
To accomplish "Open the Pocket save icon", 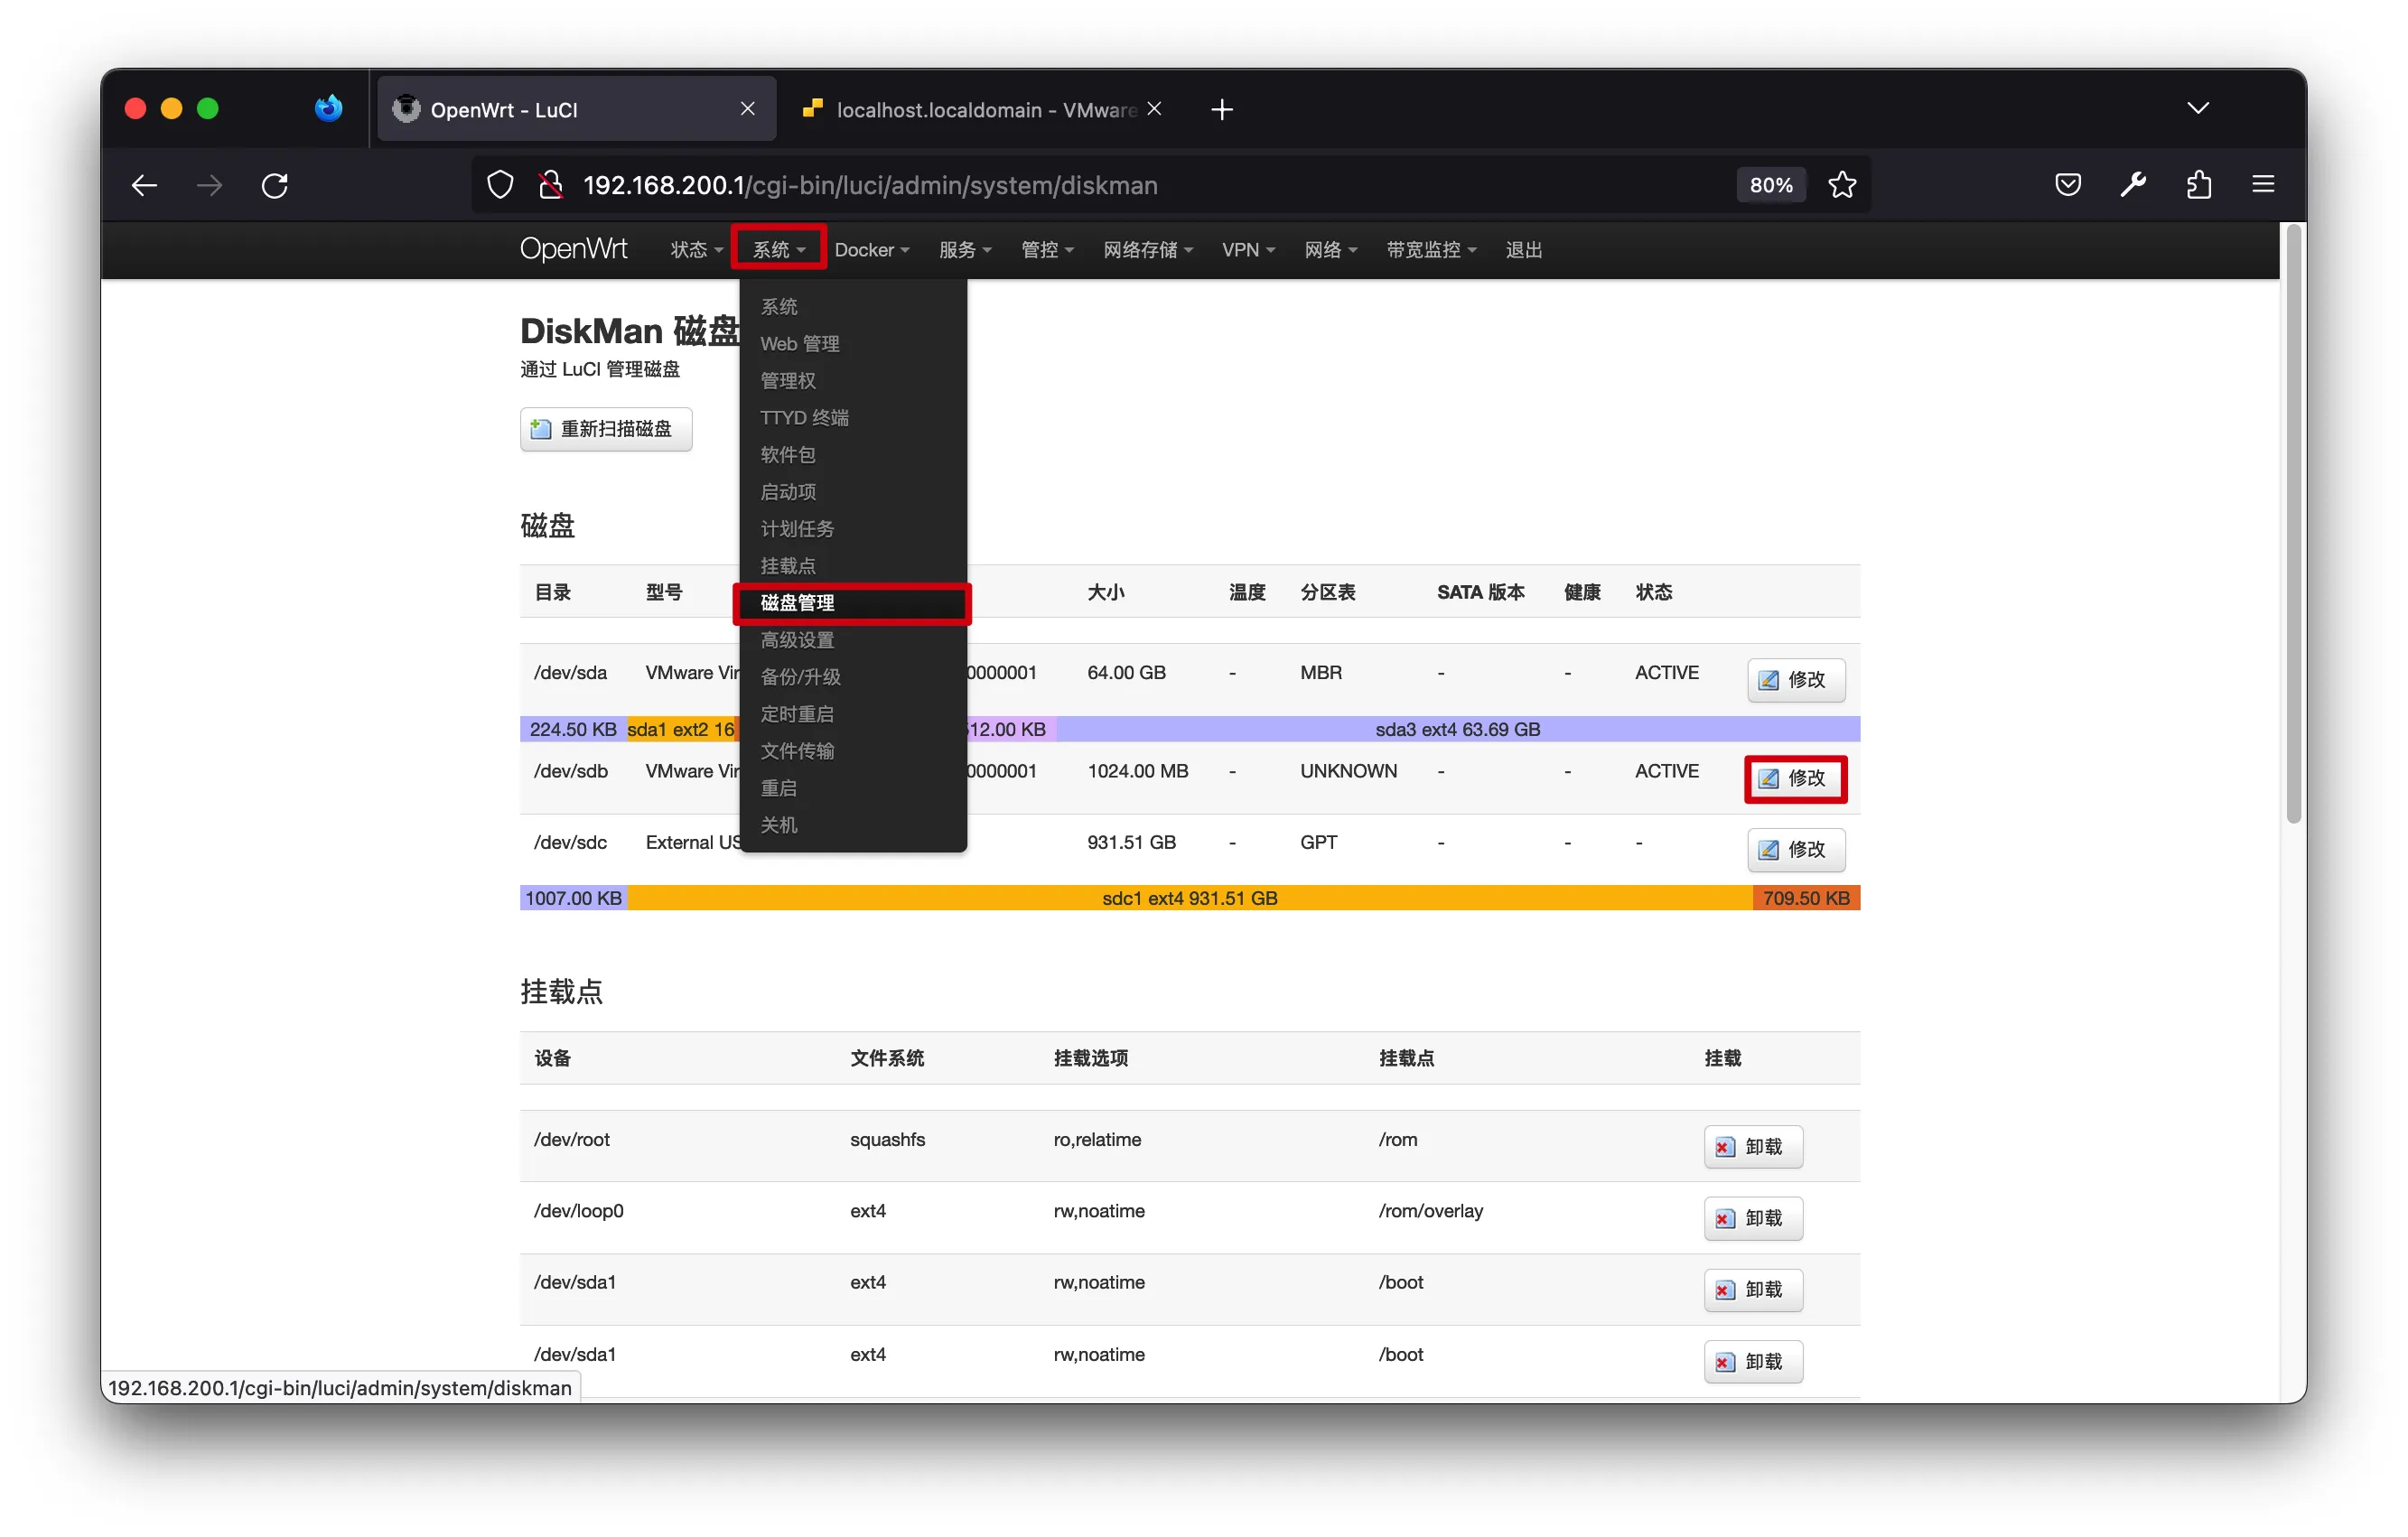I will click(2068, 185).
